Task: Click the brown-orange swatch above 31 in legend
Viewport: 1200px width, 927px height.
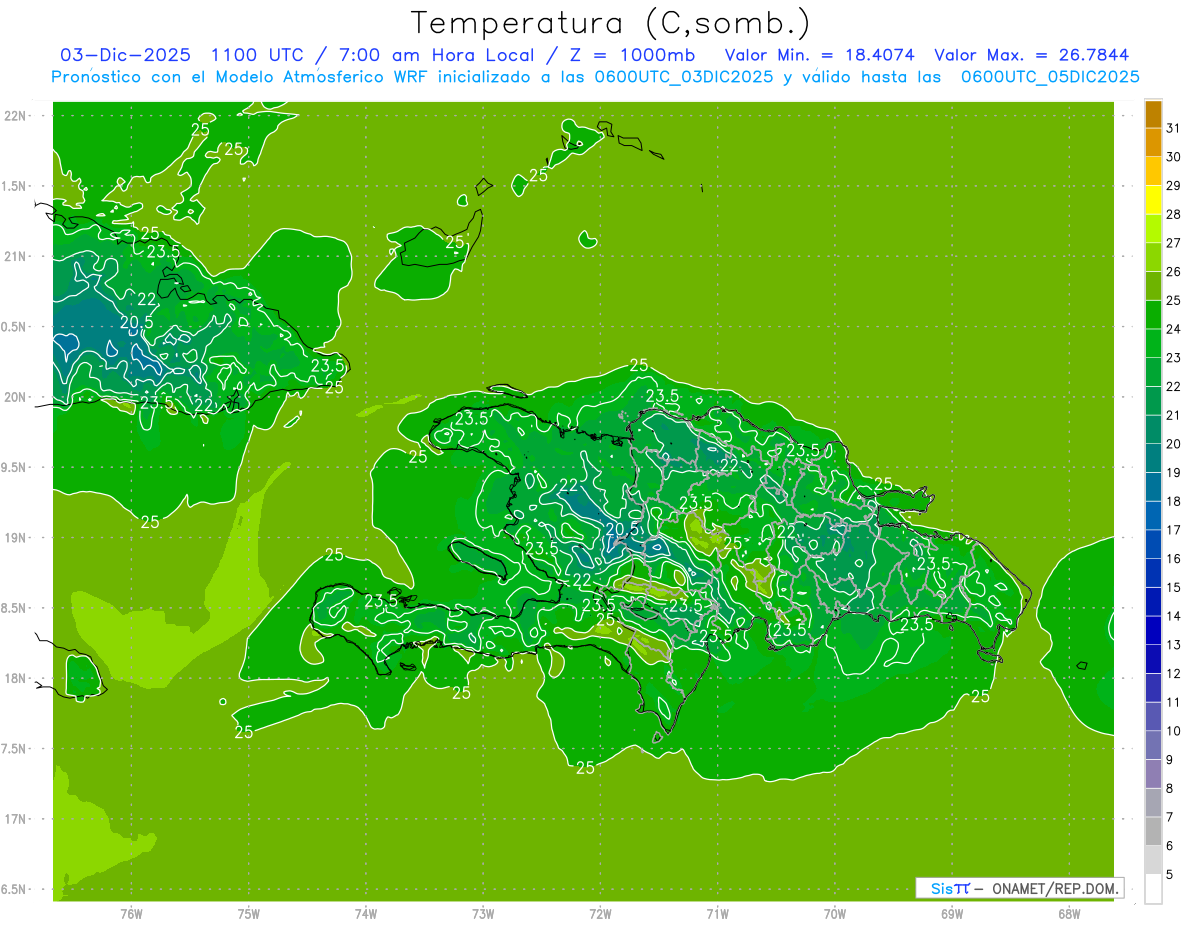Action: click(1153, 114)
